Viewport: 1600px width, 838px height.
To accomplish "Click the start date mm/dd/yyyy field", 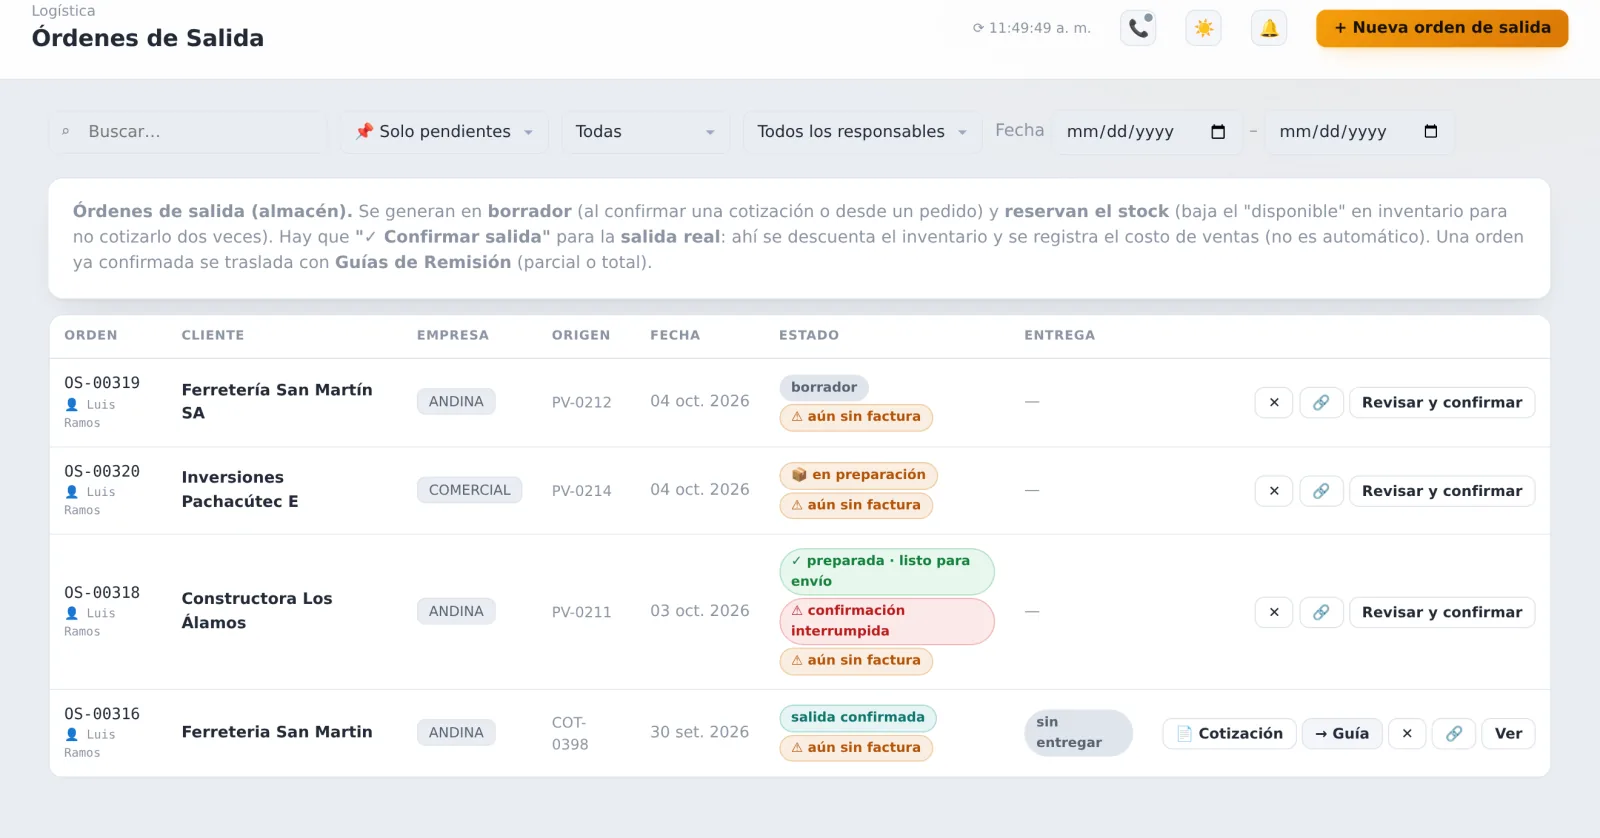I will click(x=1147, y=132).
